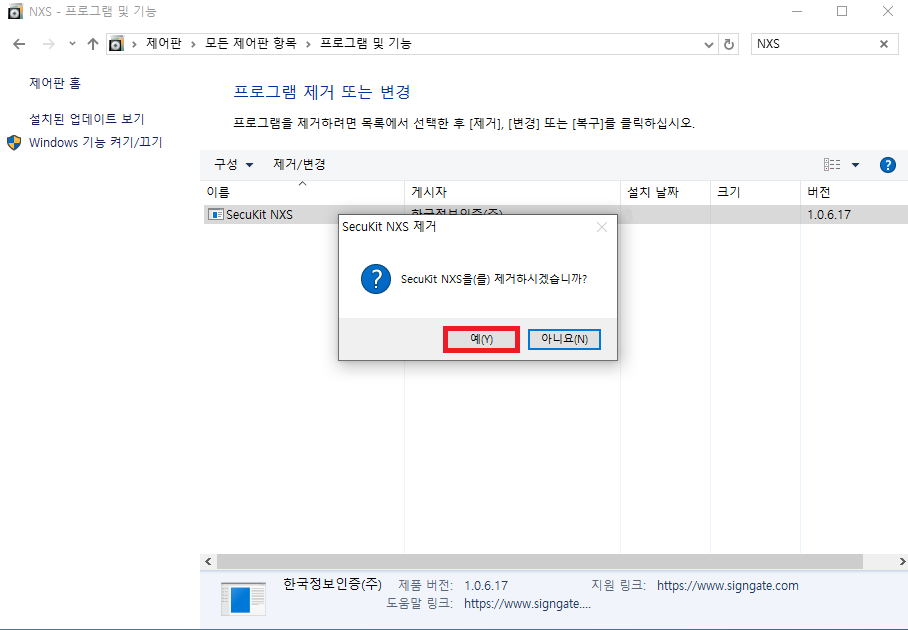Open the 구성 dropdown menu
The height and width of the screenshot is (630, 908).
233,164
